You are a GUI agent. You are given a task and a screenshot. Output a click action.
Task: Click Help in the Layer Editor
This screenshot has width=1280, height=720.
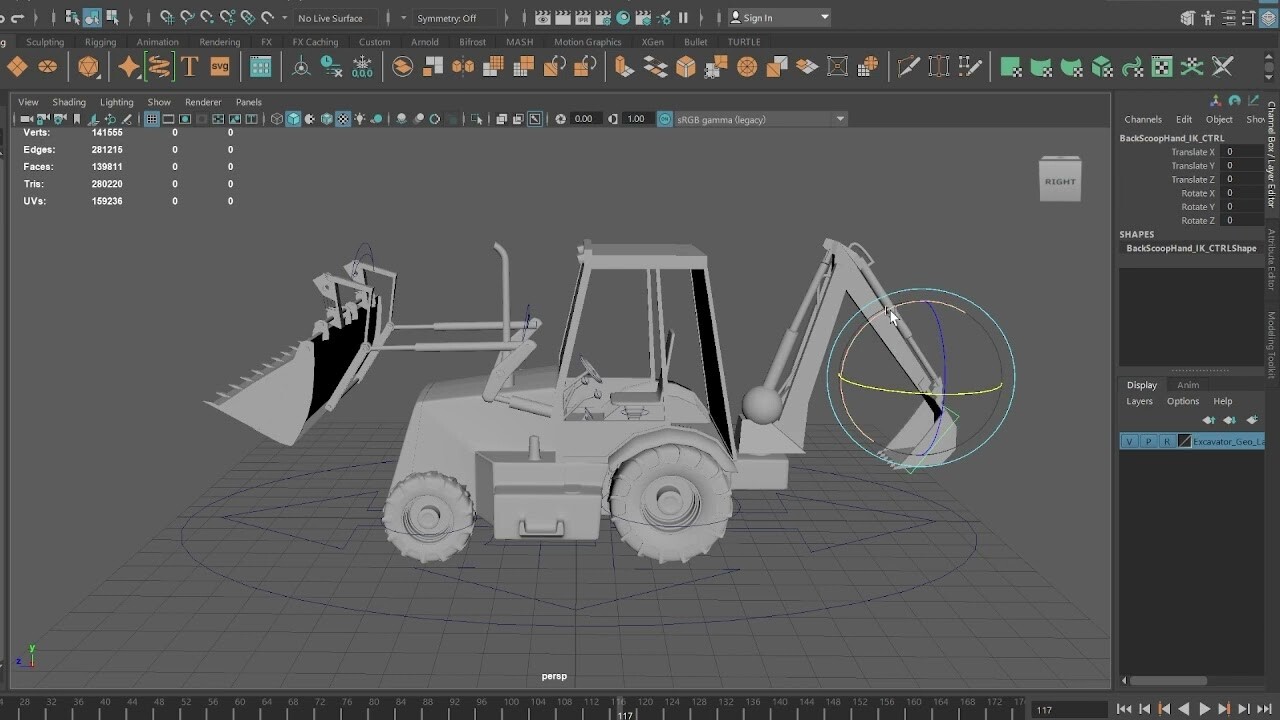(1223, 401)
